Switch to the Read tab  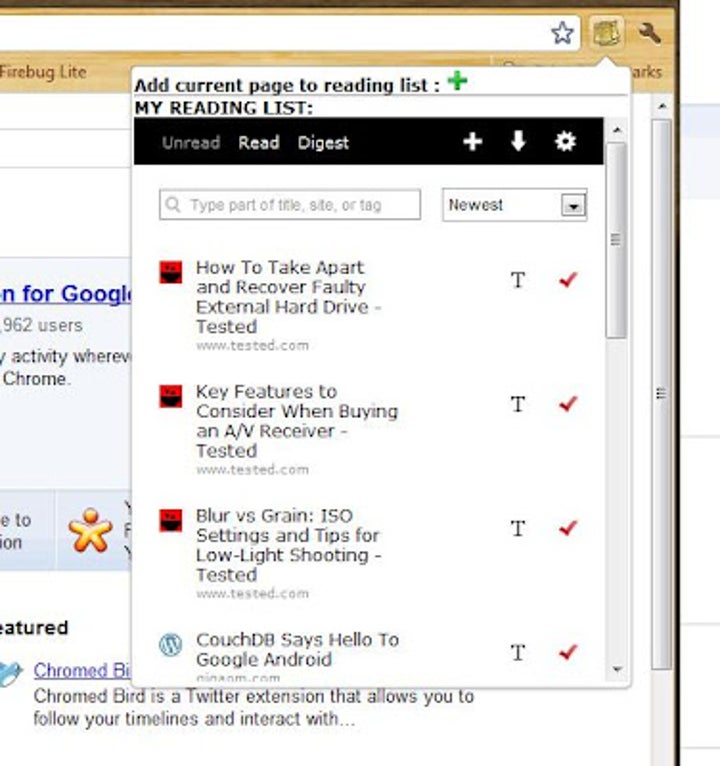(258, 143)
